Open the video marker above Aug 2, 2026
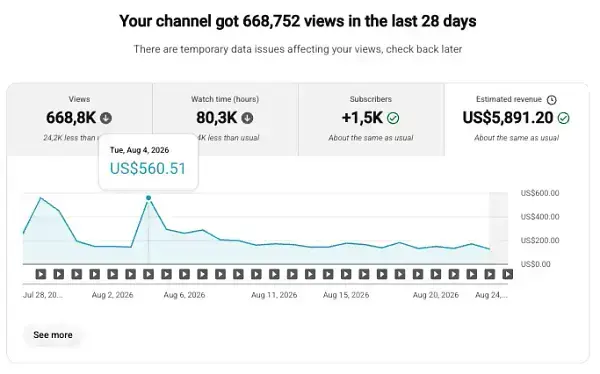 112,274
